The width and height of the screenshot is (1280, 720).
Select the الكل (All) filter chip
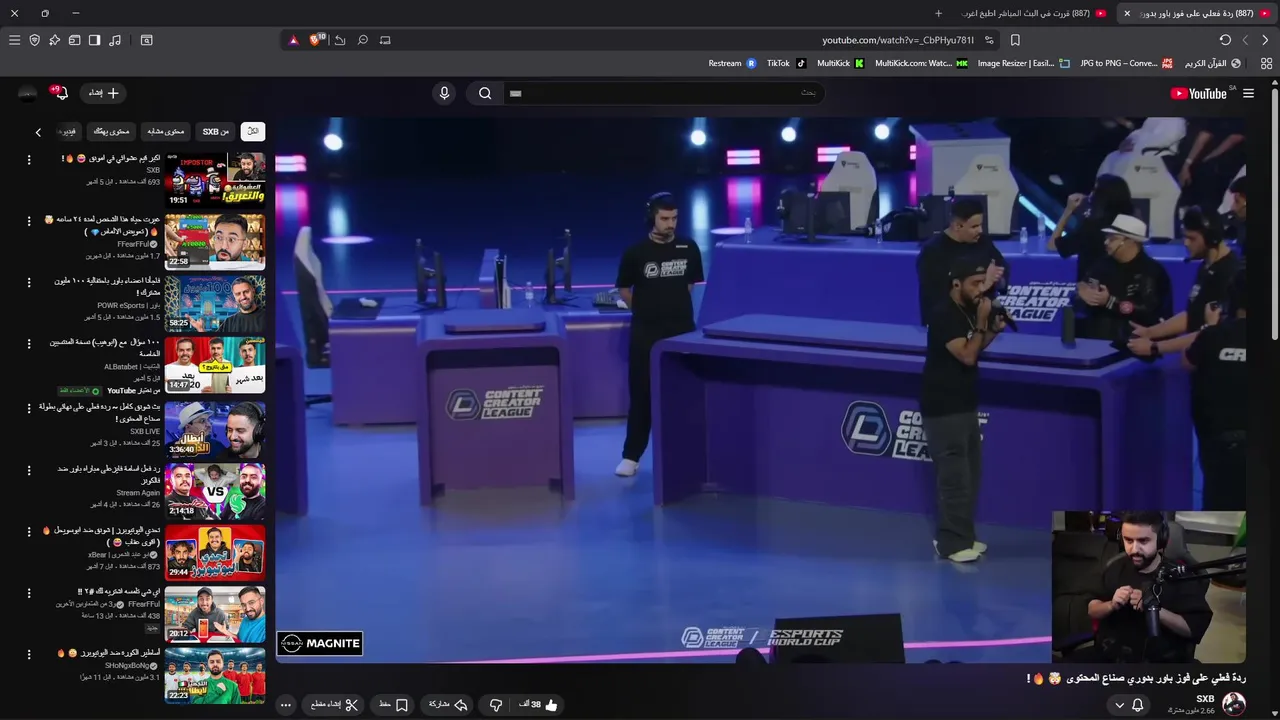tap(253, 131)
